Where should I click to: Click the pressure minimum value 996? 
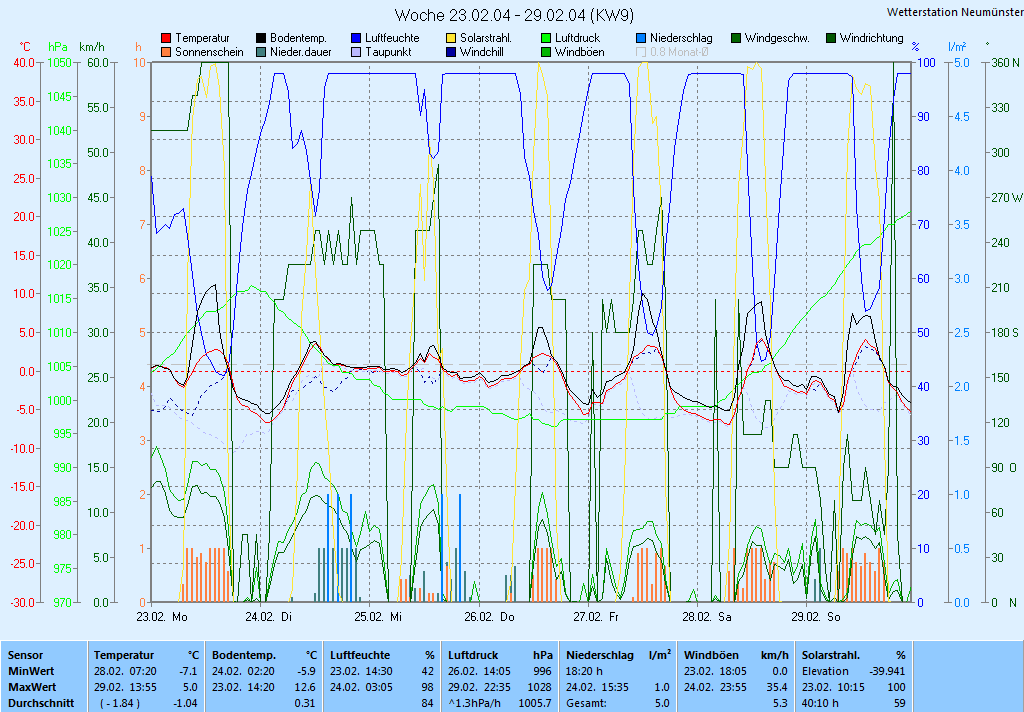tap(543, 671)
